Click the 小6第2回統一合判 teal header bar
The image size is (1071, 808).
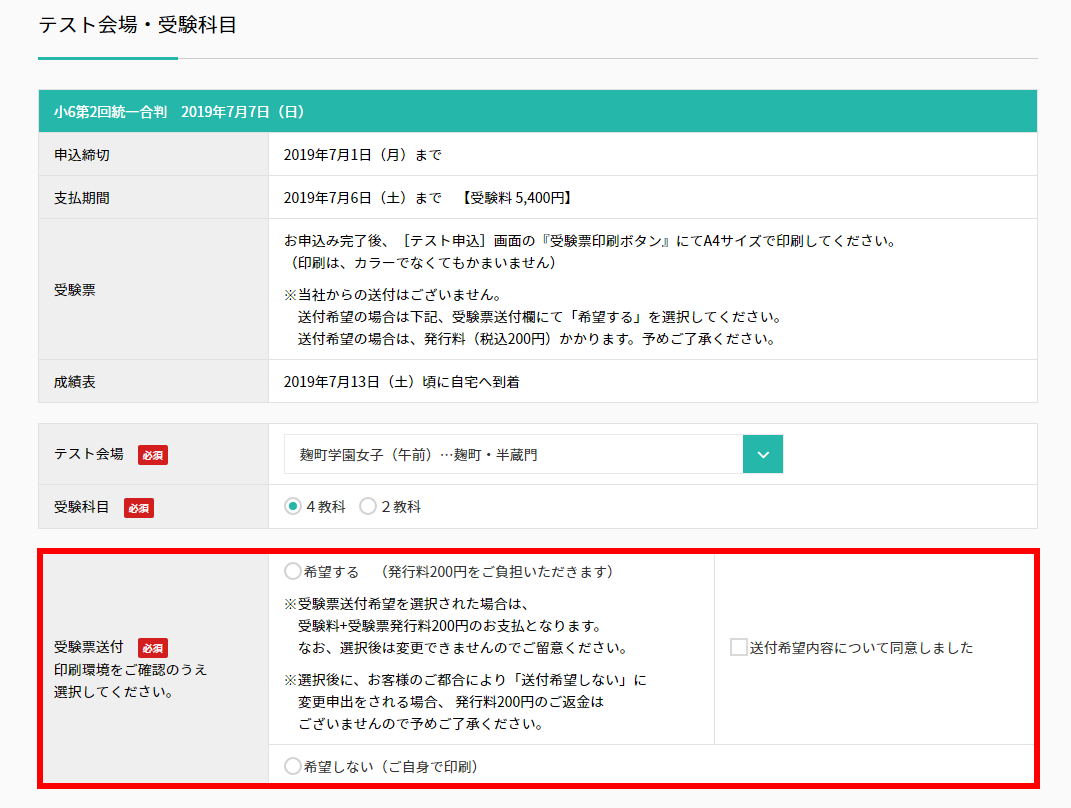tap(537, 111)
